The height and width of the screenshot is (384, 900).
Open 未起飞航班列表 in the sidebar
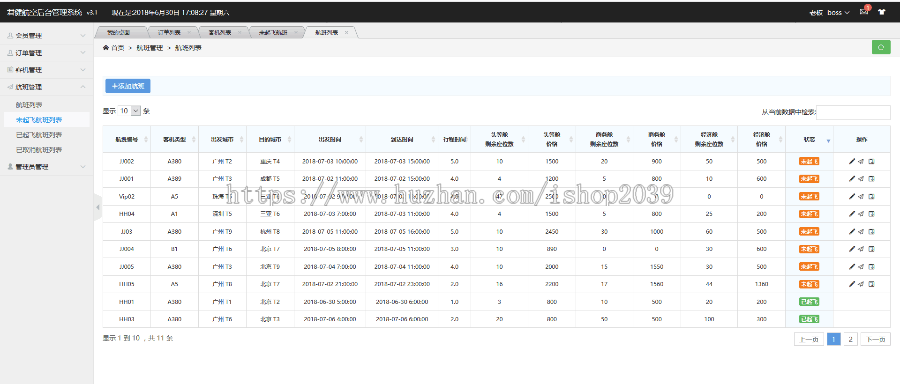pyautogui.click(x=40, y=120)
